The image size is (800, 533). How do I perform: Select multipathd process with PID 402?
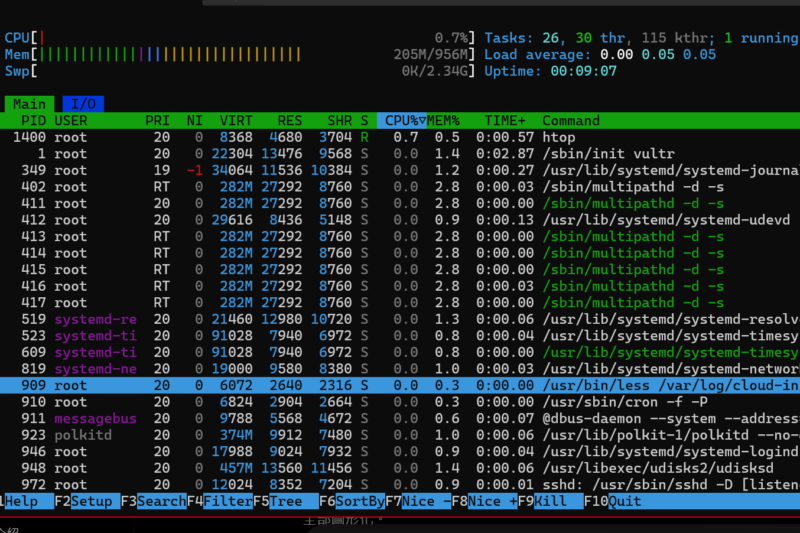coord(400,187)
